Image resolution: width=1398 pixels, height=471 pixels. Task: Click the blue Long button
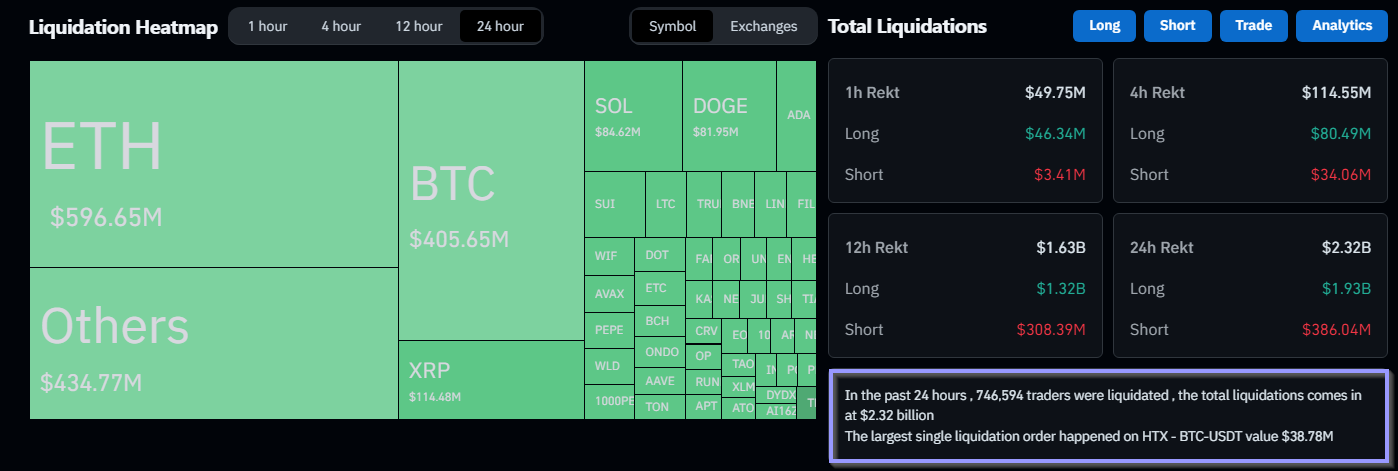click(x=1104, y=26)
